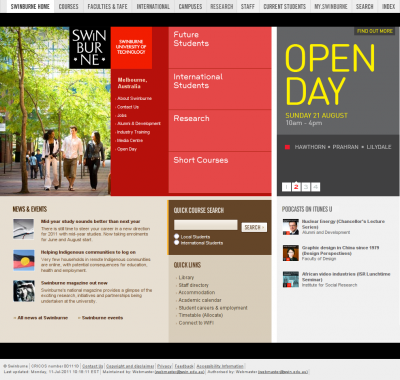
Task: Open the Staff nav item
Action: 248,6
